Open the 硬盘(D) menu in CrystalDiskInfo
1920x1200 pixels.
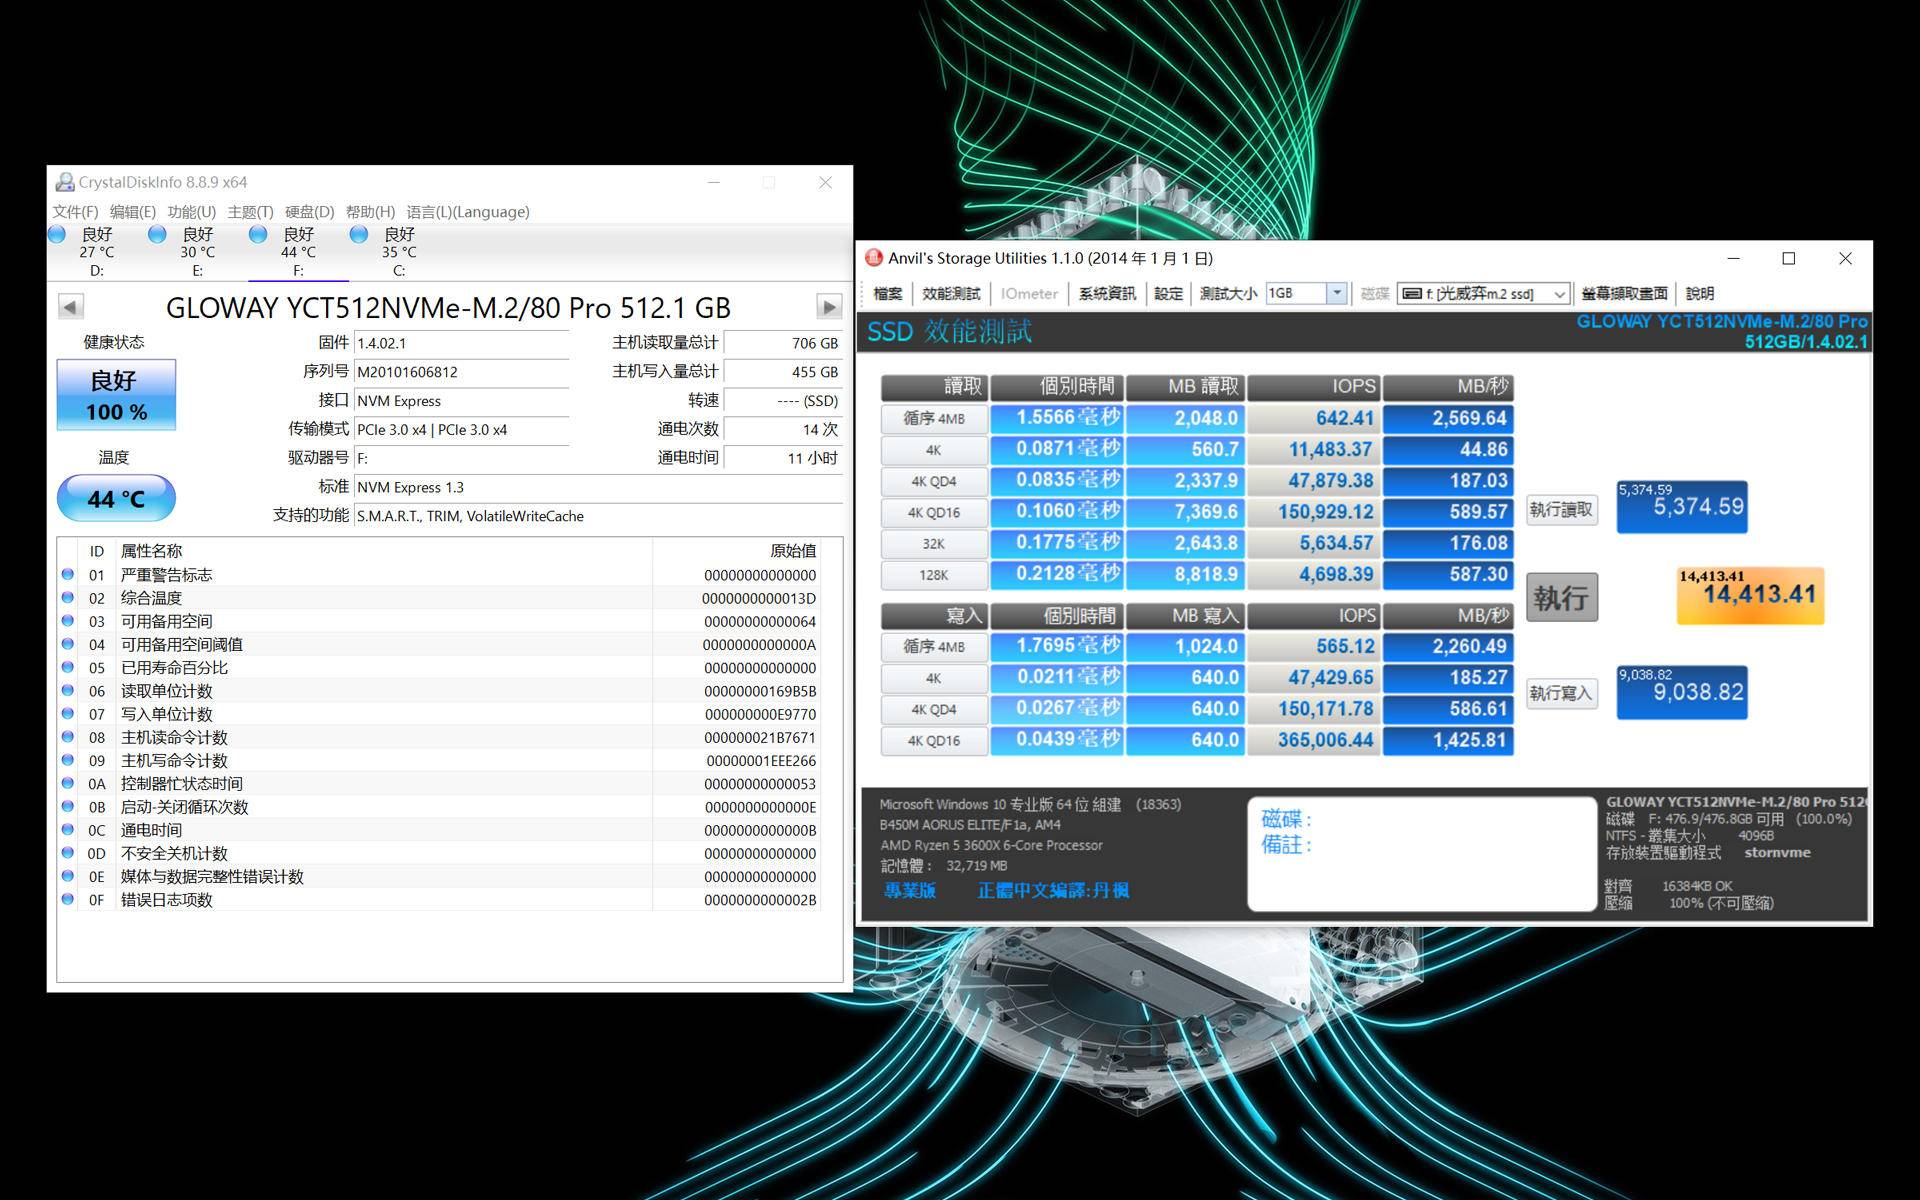[309, 212]
